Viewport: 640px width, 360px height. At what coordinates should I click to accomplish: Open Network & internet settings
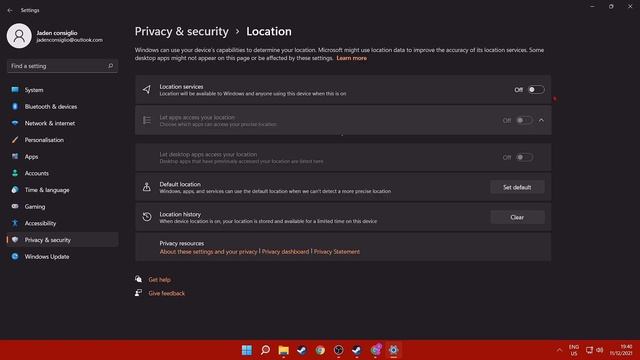click(x=62, y=123)
